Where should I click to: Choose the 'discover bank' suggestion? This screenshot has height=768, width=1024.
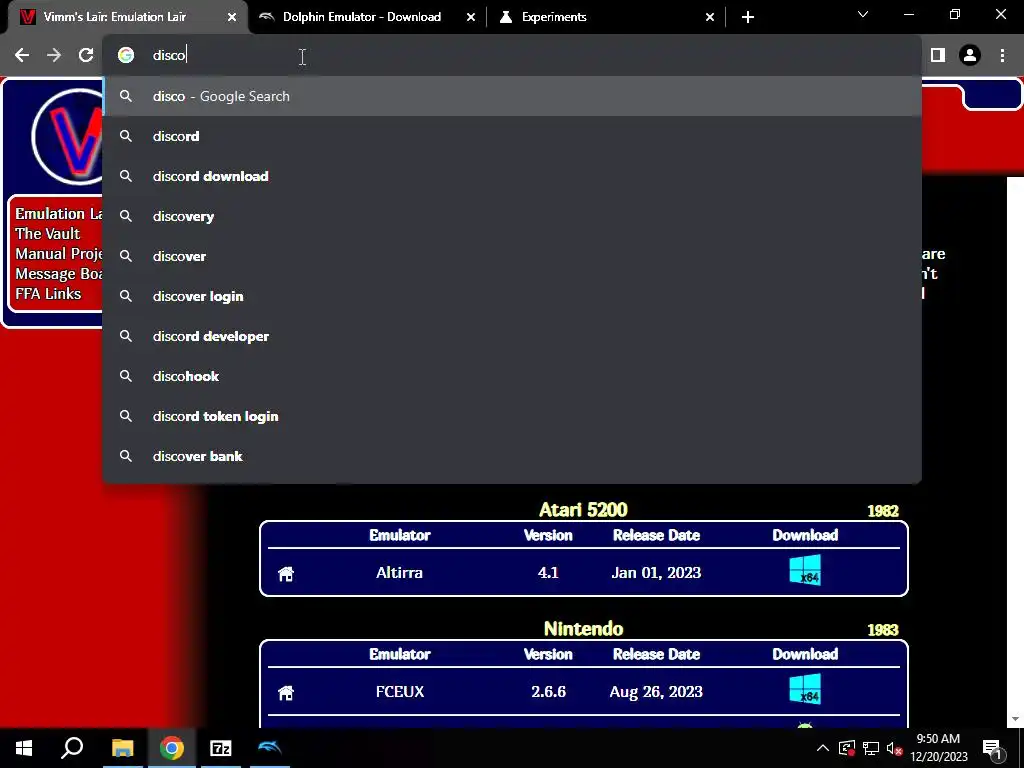click(x=512, y=456)
